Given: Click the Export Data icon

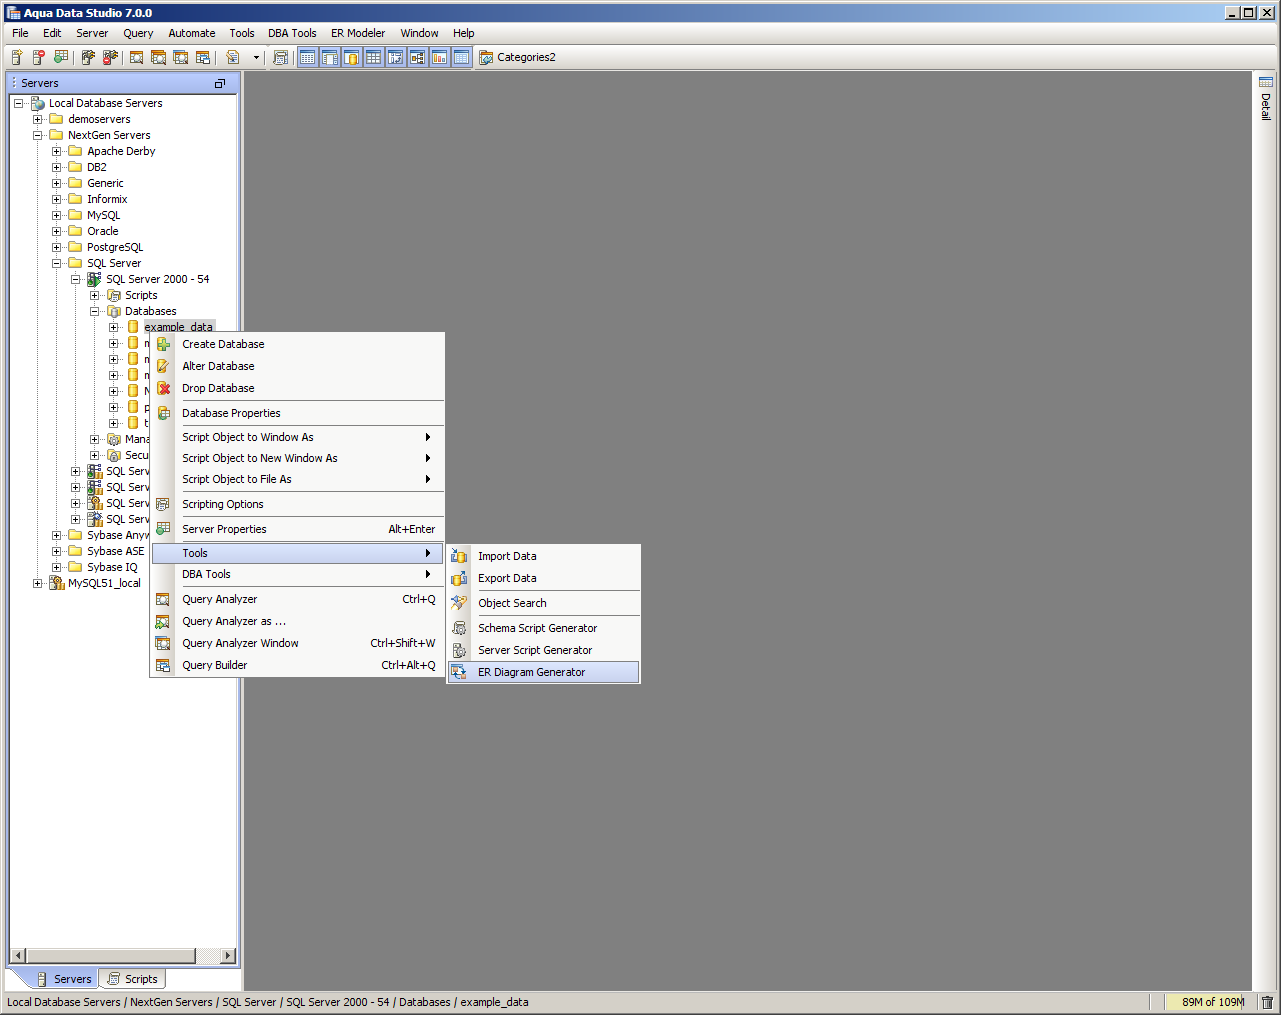Looking at the screenshot, I should (459, 578).
